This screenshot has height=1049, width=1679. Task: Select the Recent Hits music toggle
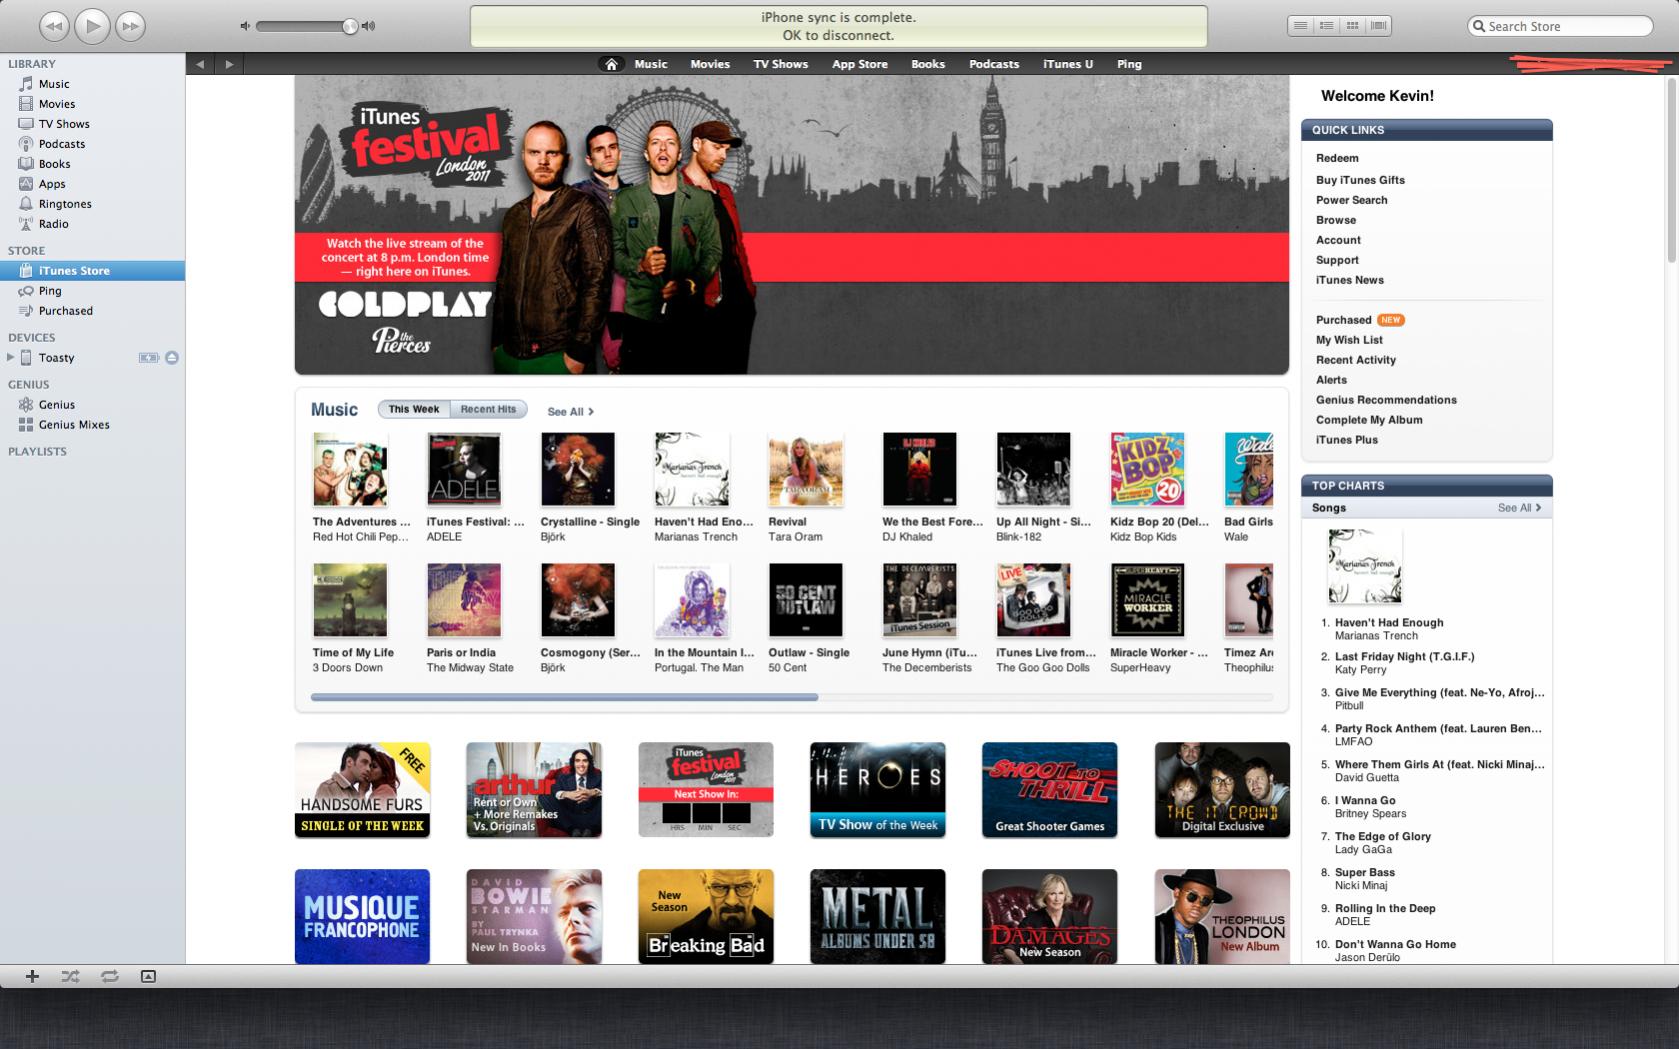coord(488,409)
